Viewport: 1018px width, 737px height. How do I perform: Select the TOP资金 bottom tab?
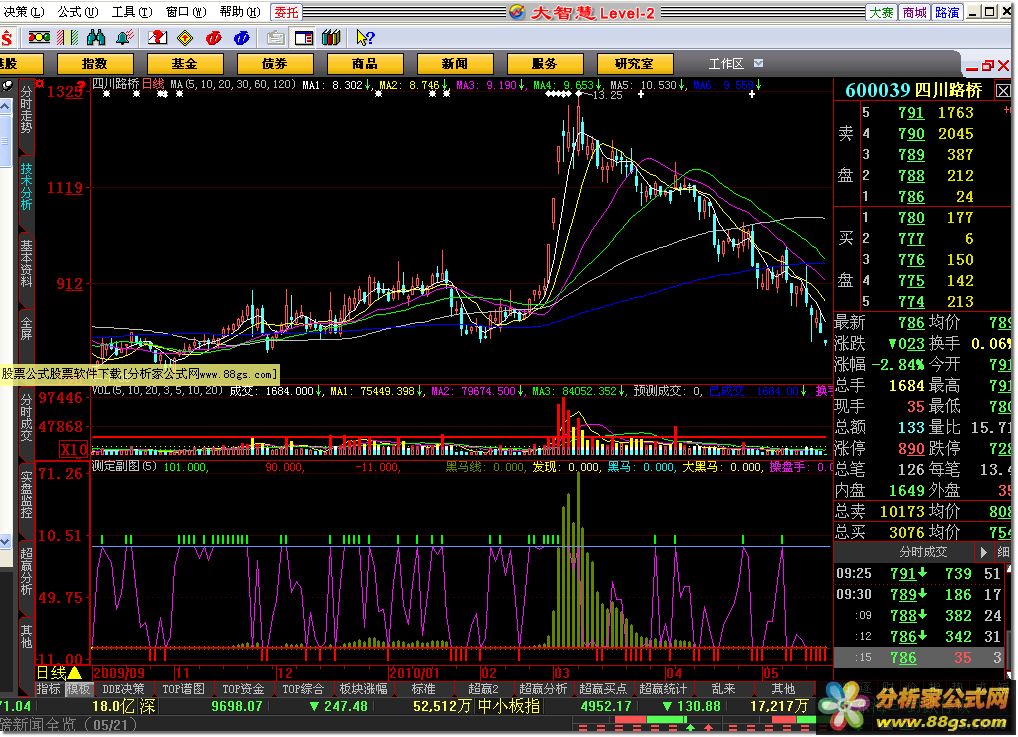(x=243, y=689)
